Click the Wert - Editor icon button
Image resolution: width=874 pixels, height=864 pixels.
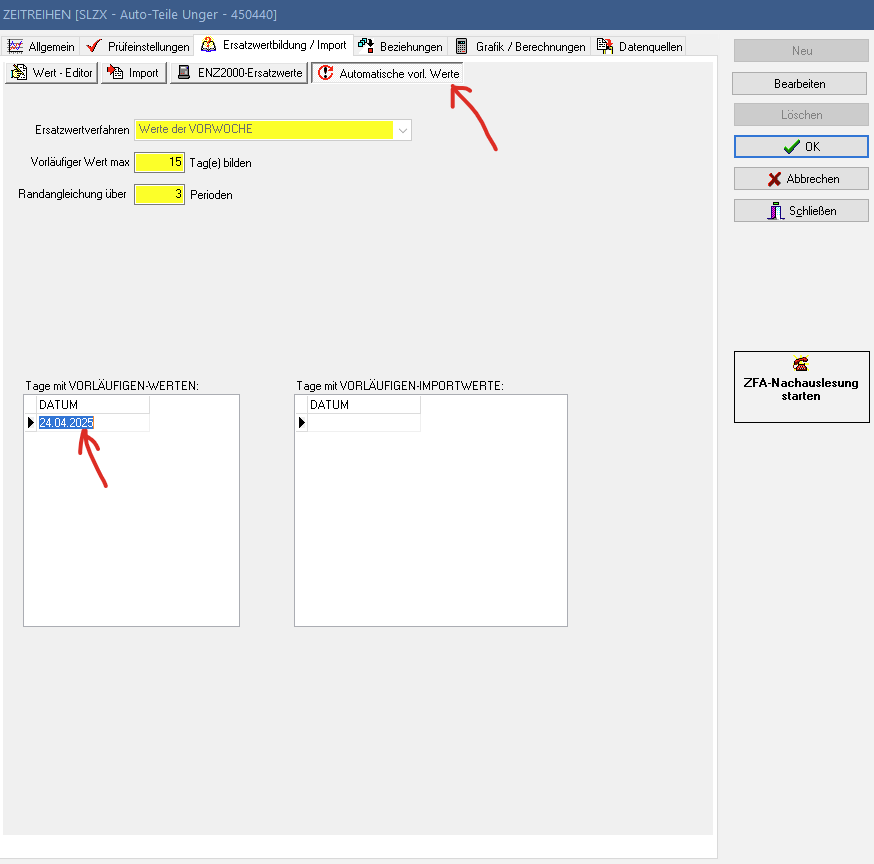[x=51, y=73]
